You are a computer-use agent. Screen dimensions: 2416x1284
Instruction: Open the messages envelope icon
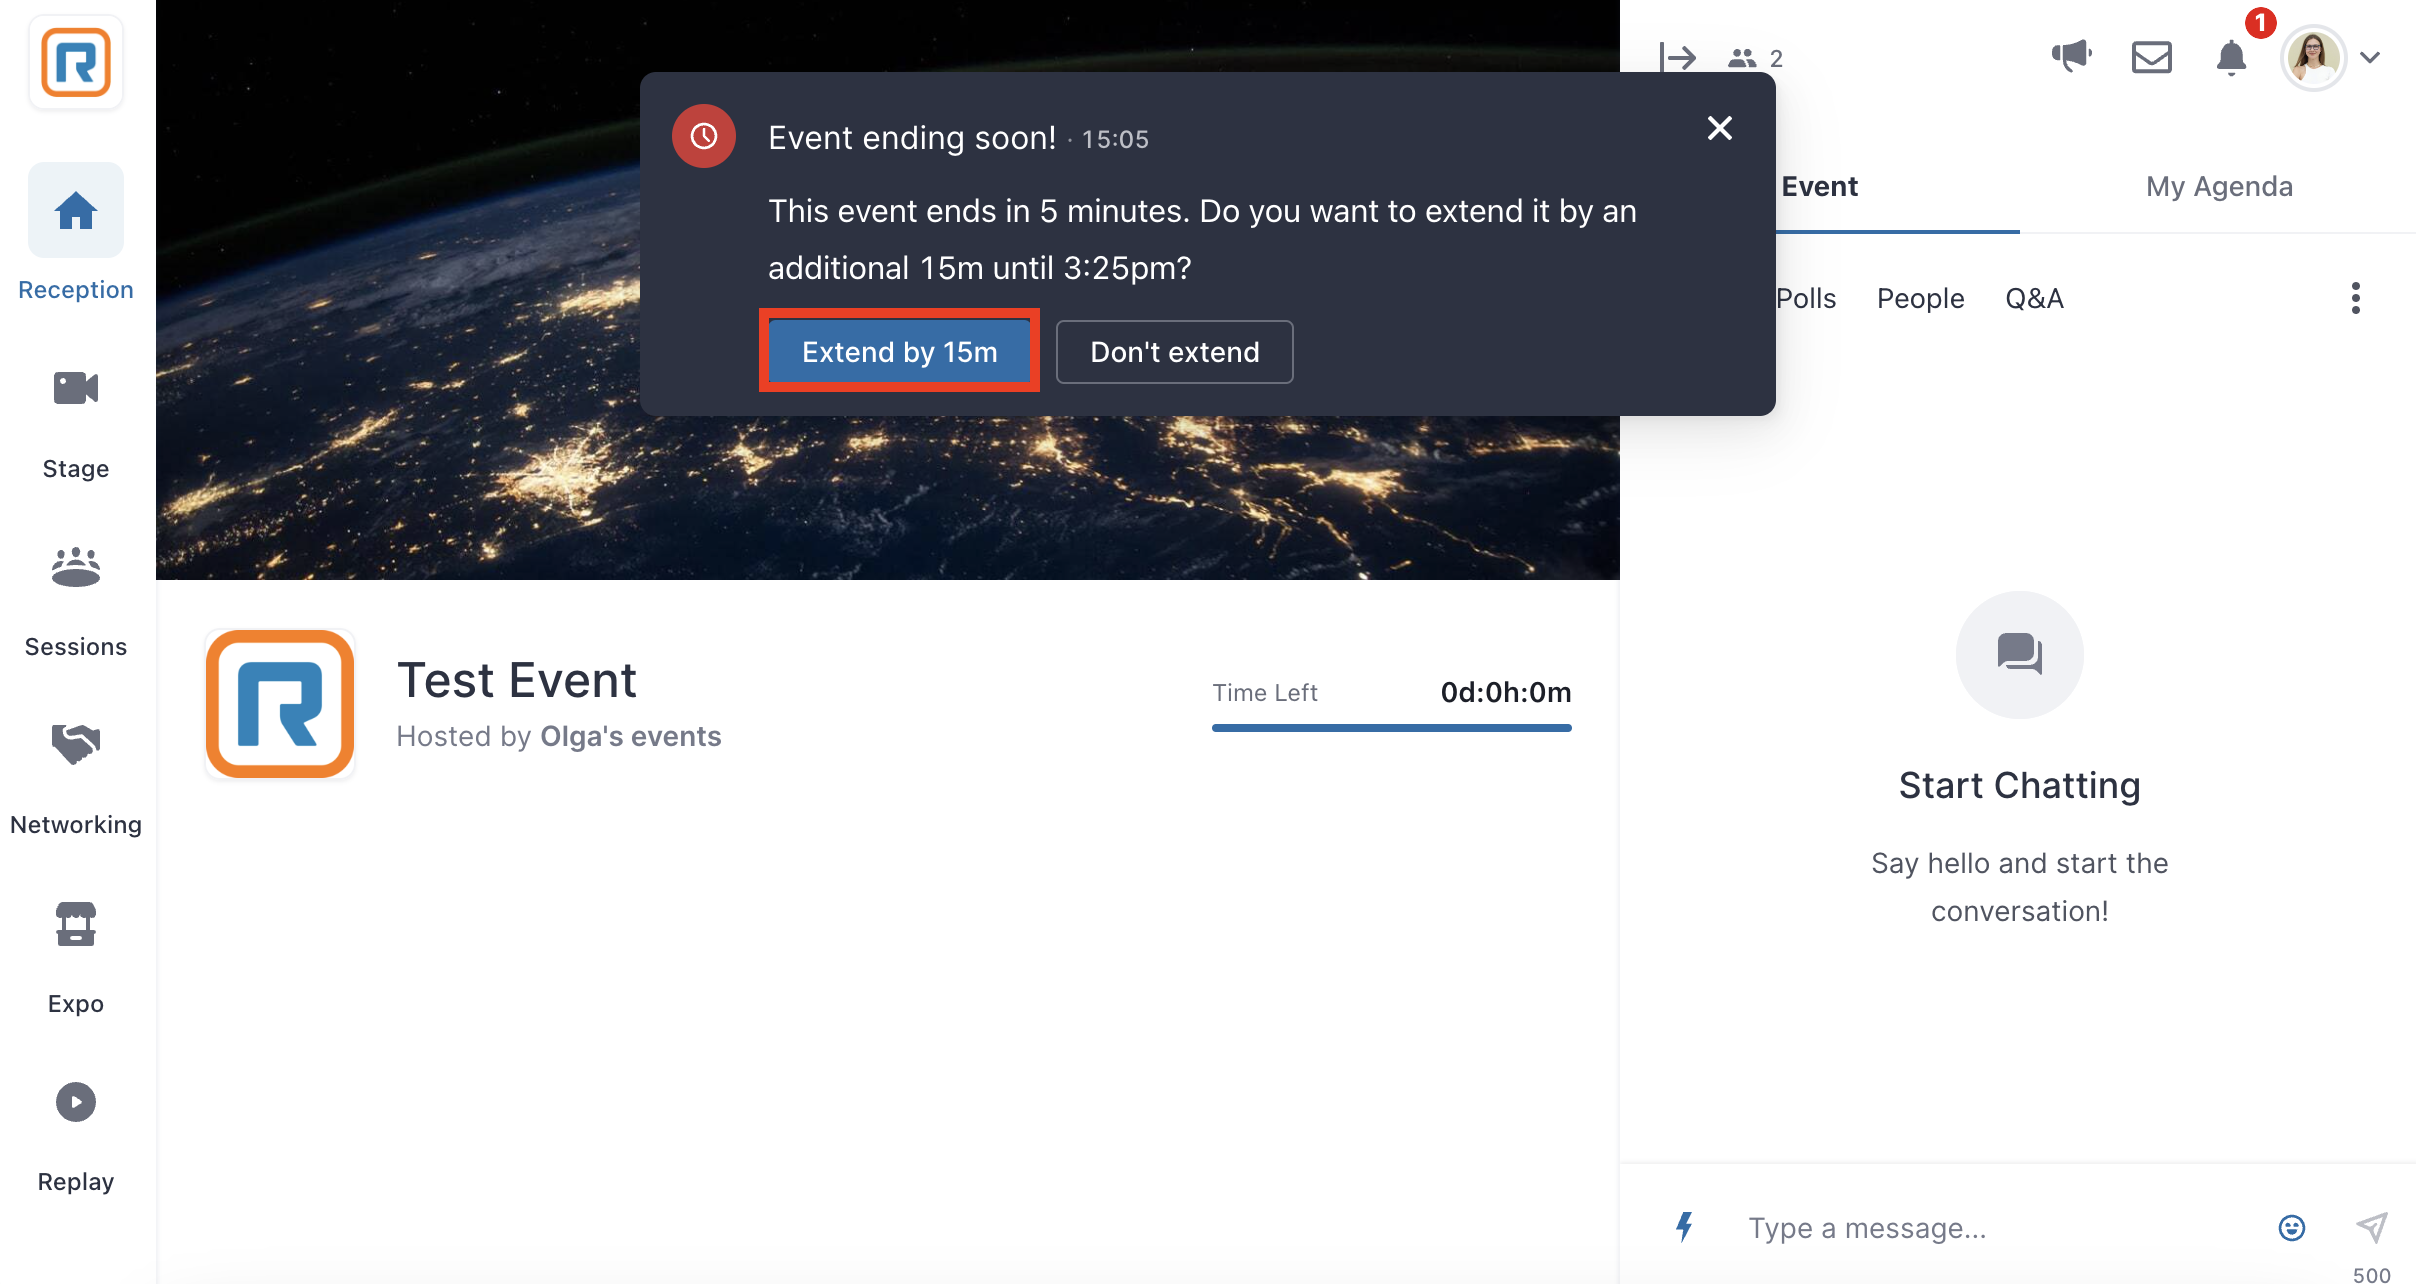click(2151, 57)
